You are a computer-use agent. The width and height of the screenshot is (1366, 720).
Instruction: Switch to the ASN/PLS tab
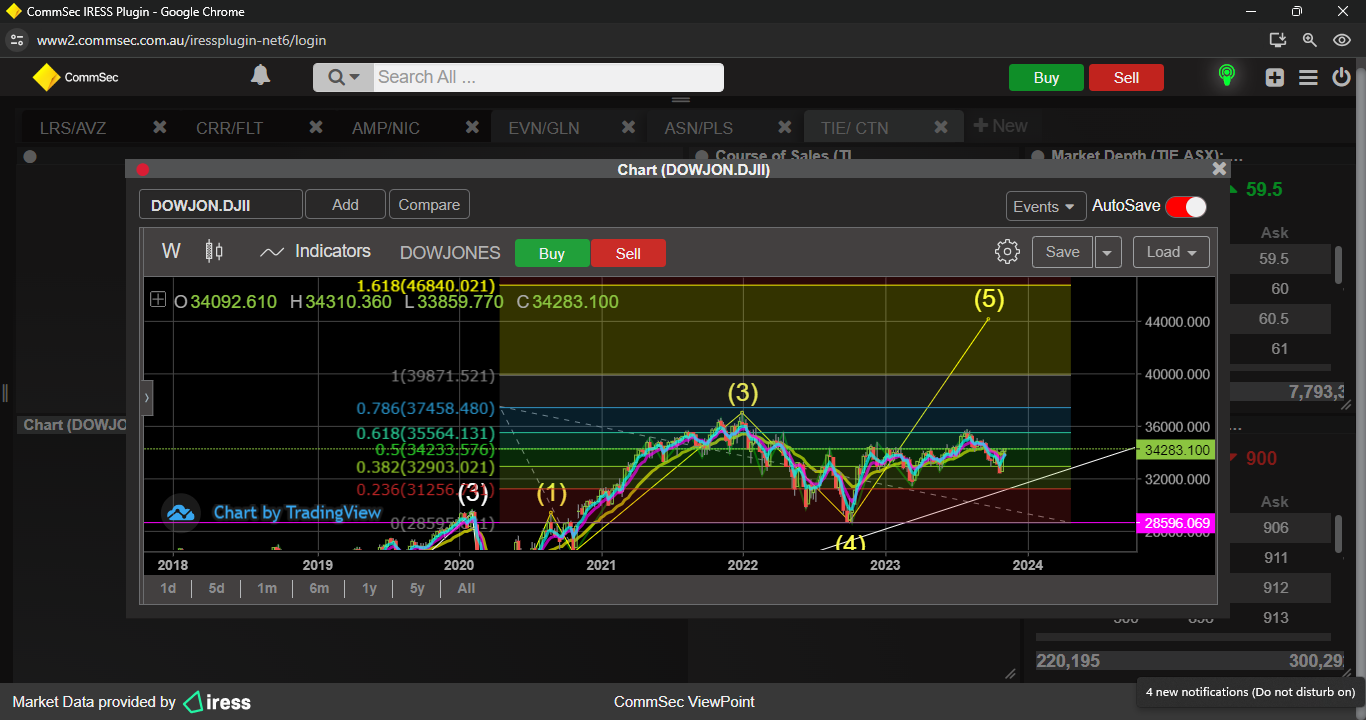click(x=698, y=128)
